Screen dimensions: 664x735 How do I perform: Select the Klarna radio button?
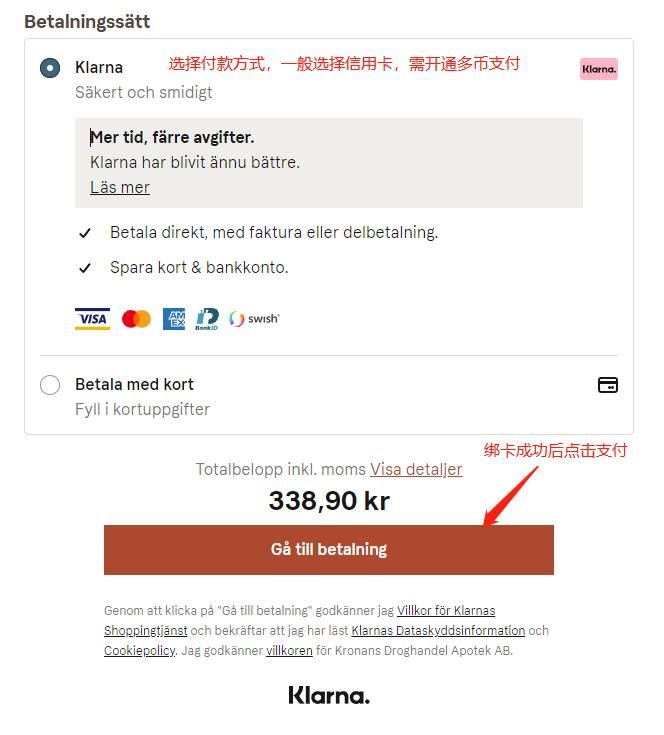tap(50, 68)
